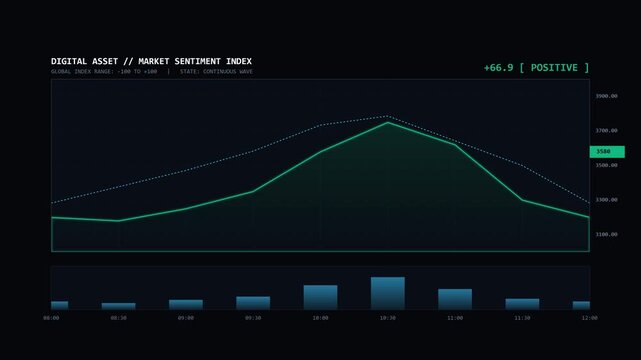Click the 3900.00 price axis label
This screenshot has width=641, height=360.
point(606,96)
